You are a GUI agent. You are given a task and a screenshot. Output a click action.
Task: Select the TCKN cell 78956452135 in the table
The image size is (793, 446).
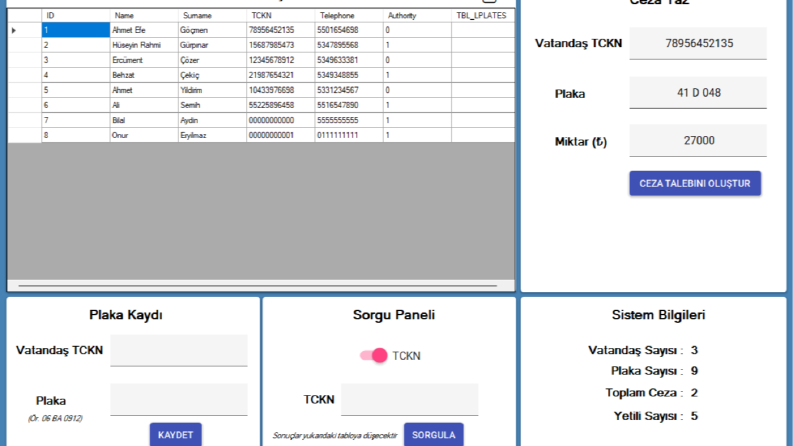click(280, 30)
